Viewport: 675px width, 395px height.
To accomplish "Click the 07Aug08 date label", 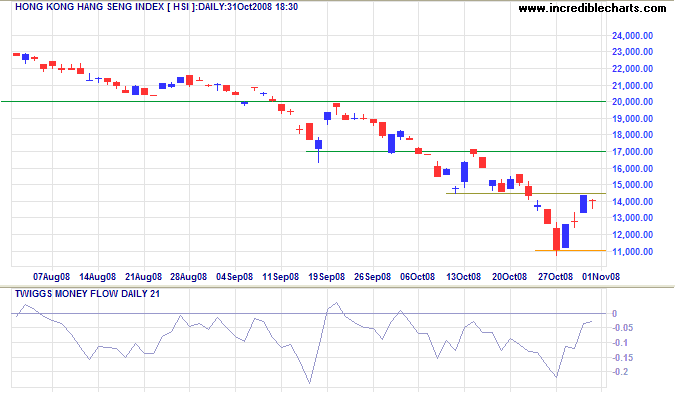I will point(51,277).
